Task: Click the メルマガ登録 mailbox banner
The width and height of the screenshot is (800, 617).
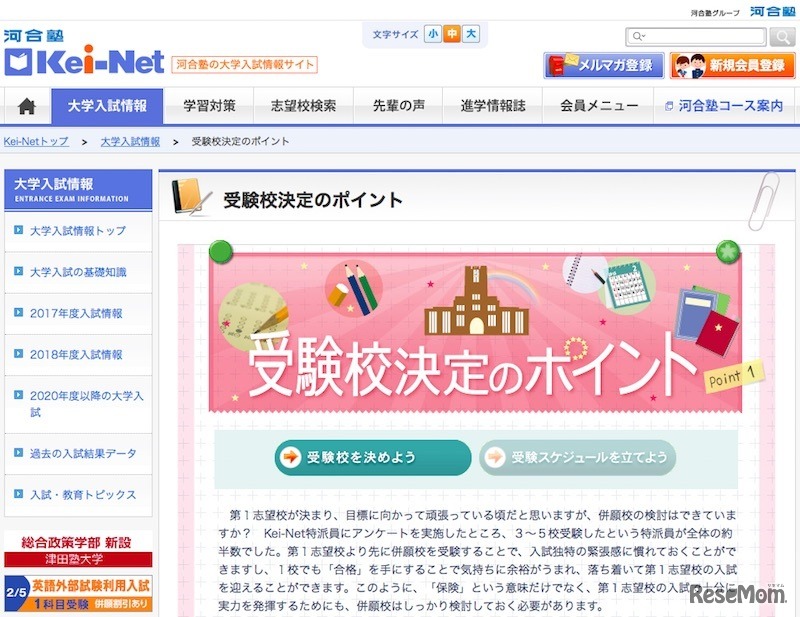Action: [604, 65]
